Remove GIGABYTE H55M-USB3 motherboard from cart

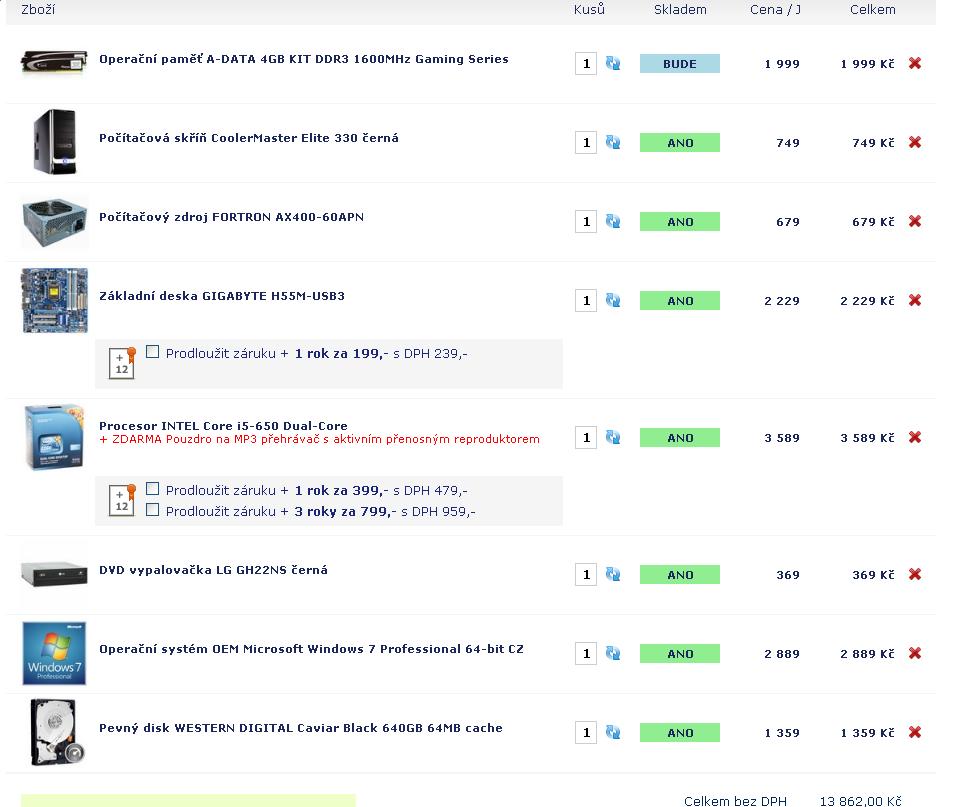pyautogui.click(x=915, y=301)
